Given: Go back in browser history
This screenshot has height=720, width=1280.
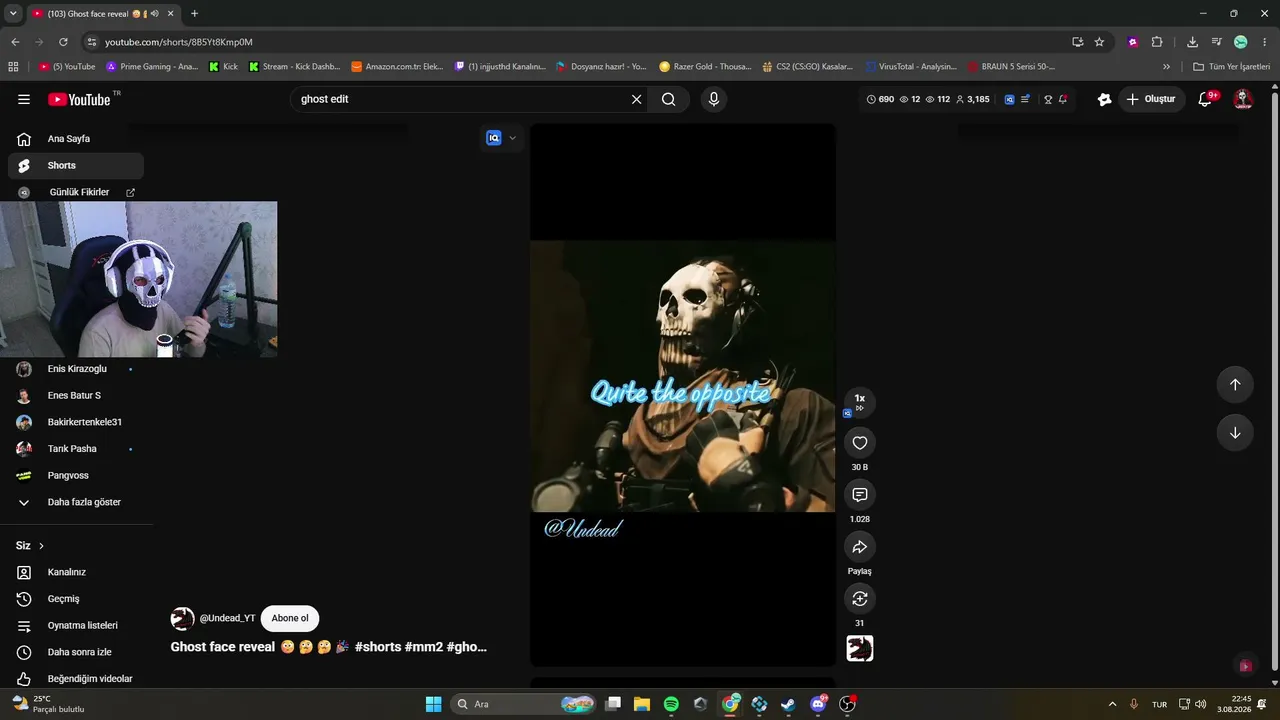Looking at the screenshot, I should 15,42.
